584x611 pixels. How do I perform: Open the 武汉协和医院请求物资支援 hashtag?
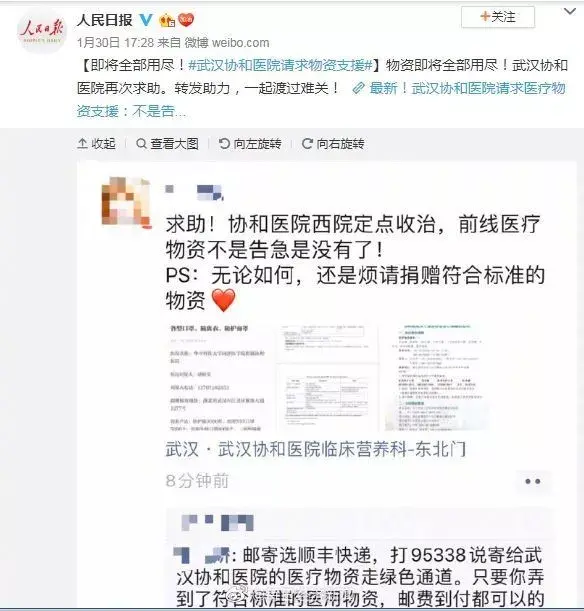click(x=281, y=65)
